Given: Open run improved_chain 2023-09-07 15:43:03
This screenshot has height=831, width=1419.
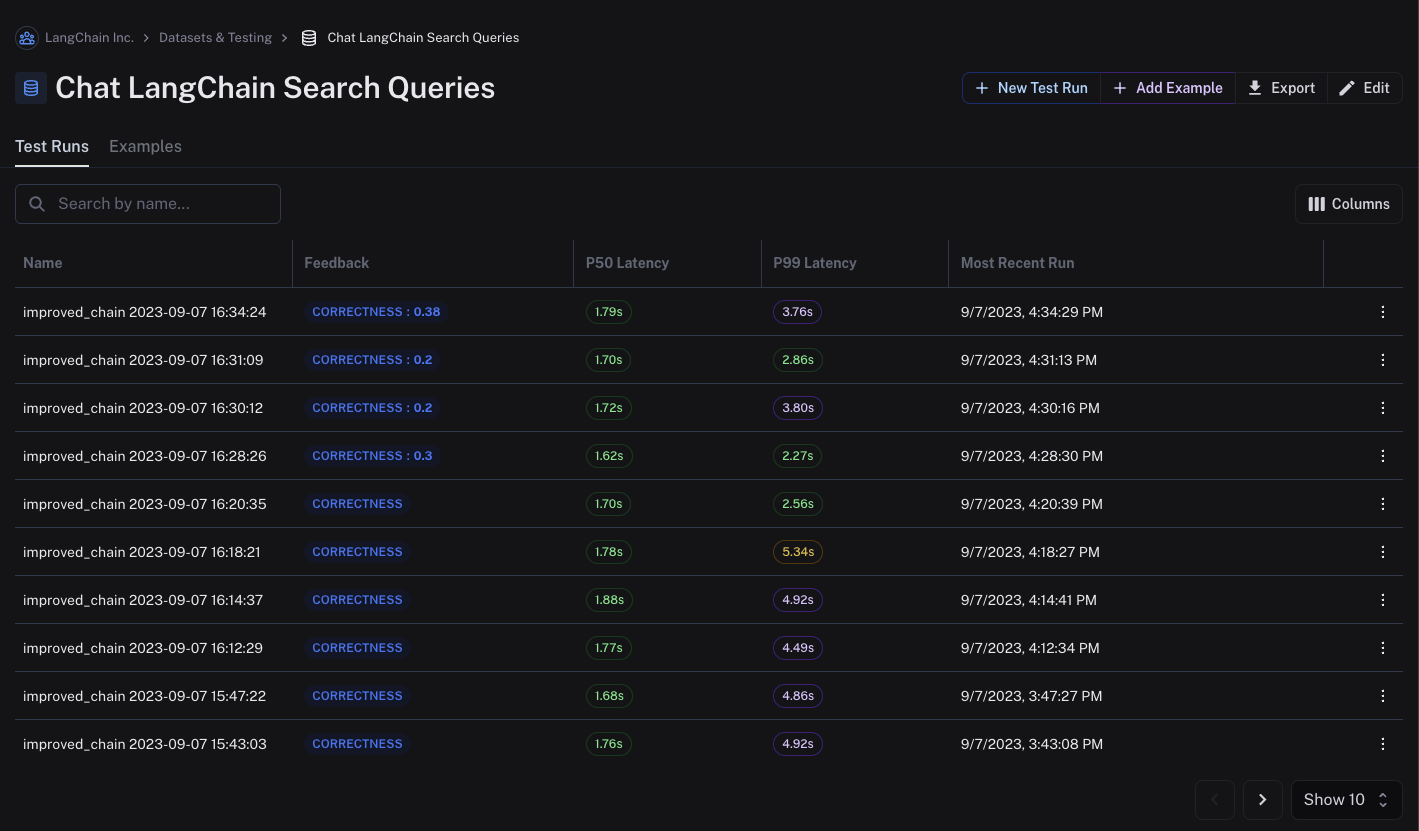Looking at the screenshot, I should point(145,744).
